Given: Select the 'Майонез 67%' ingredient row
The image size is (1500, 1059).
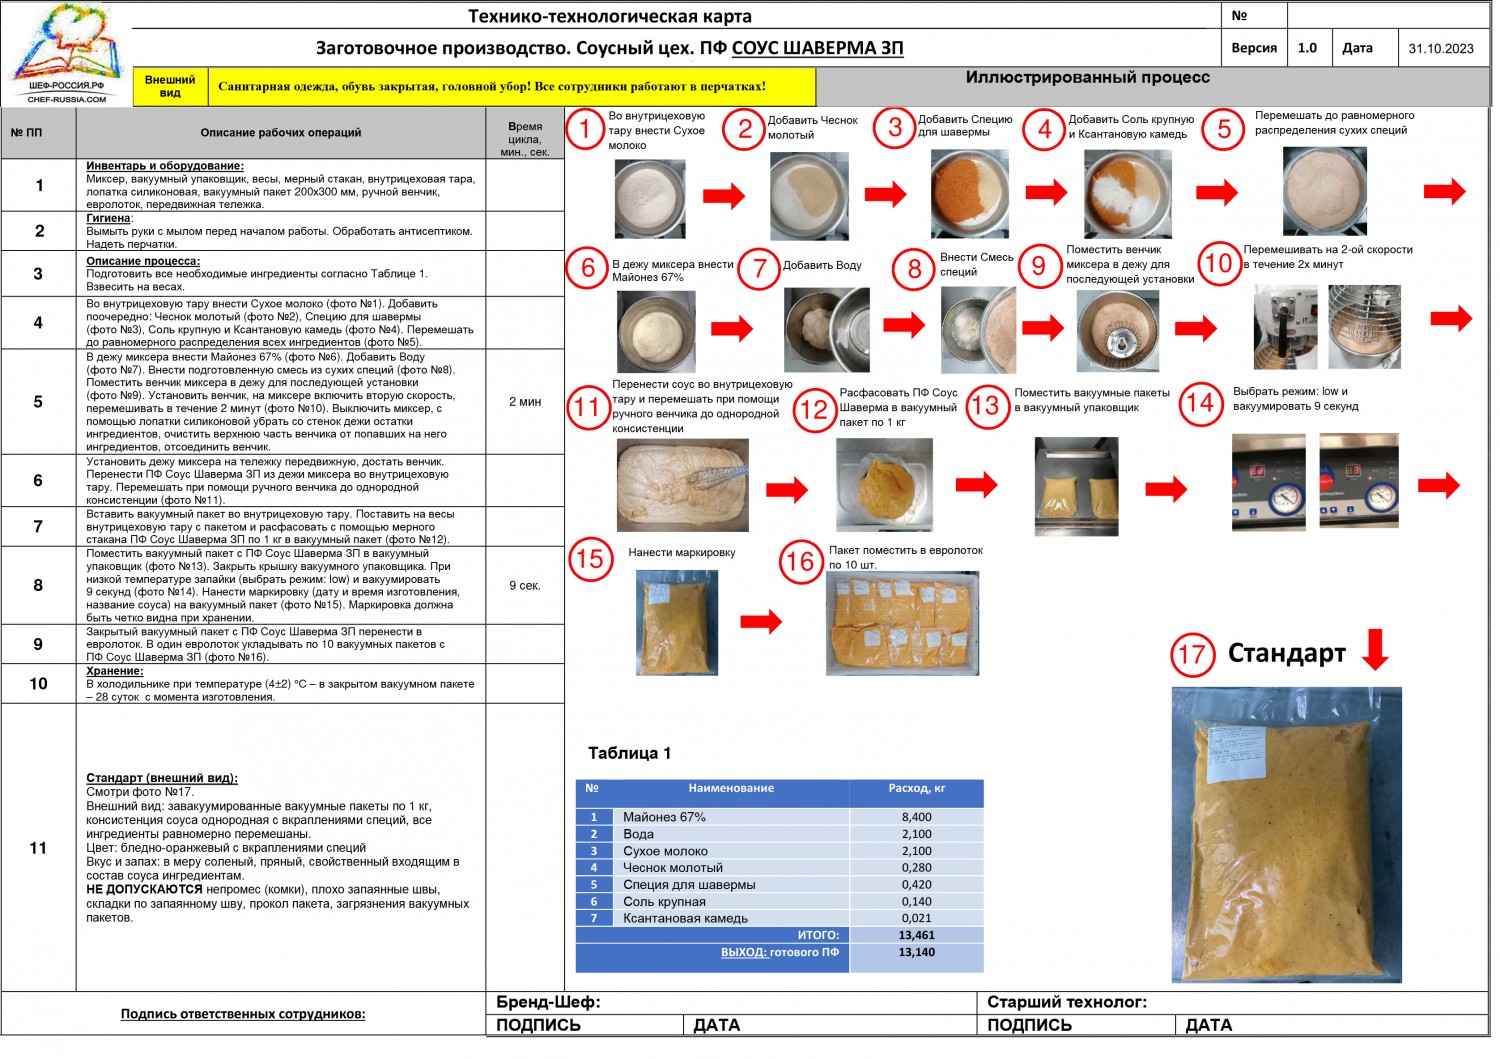Looking at the screenshot, I should coord(780,817).
